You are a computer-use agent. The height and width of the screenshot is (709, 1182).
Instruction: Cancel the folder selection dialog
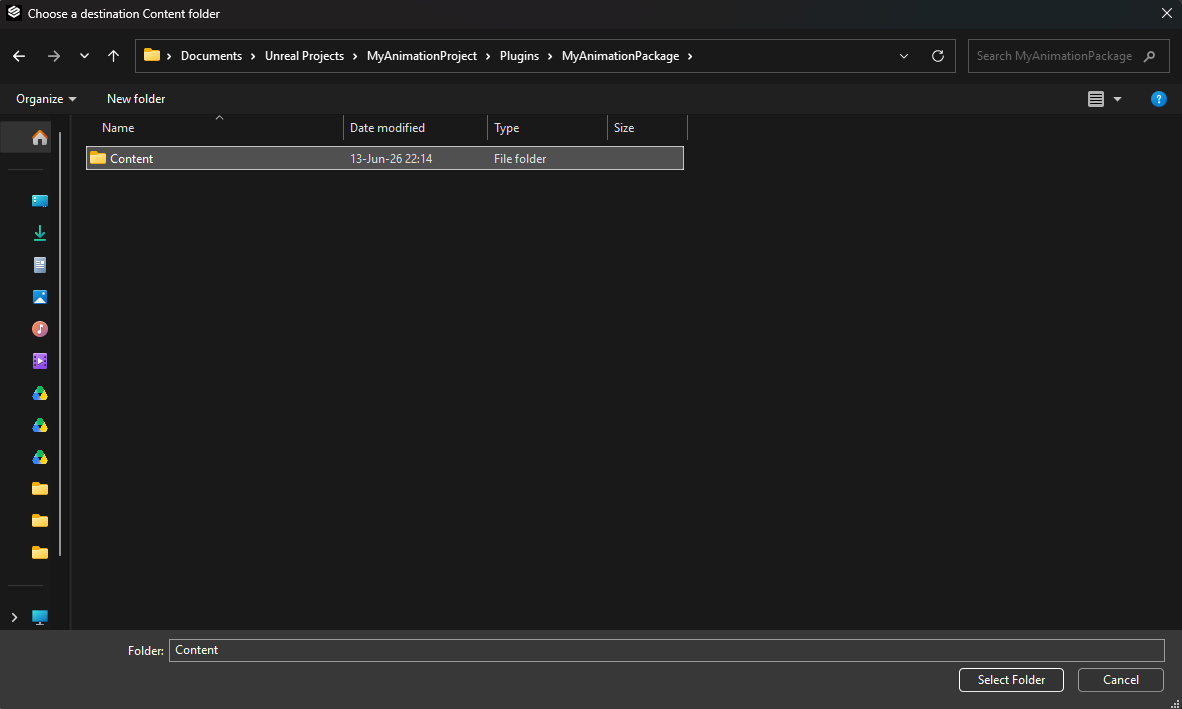(x=1120, y=680)
